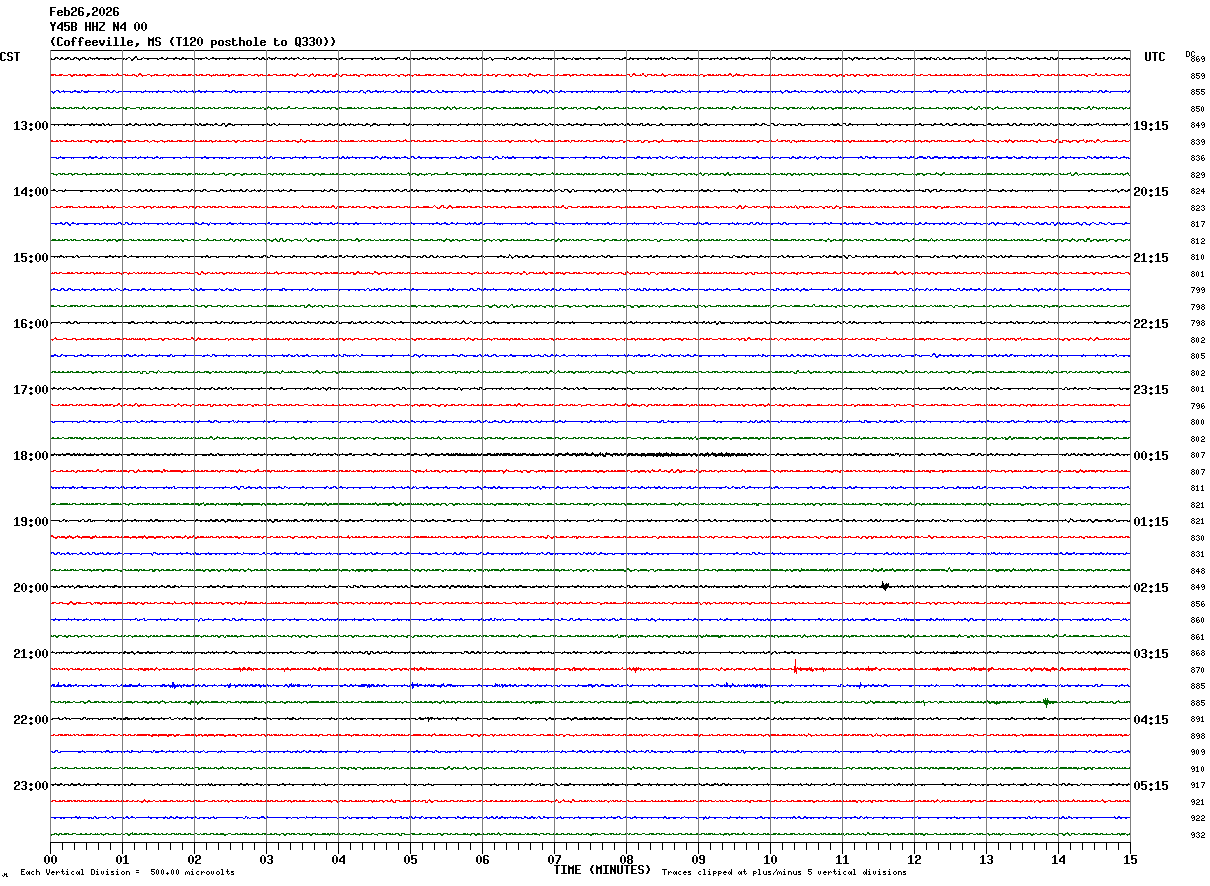Click the DC value 812

1197,241
